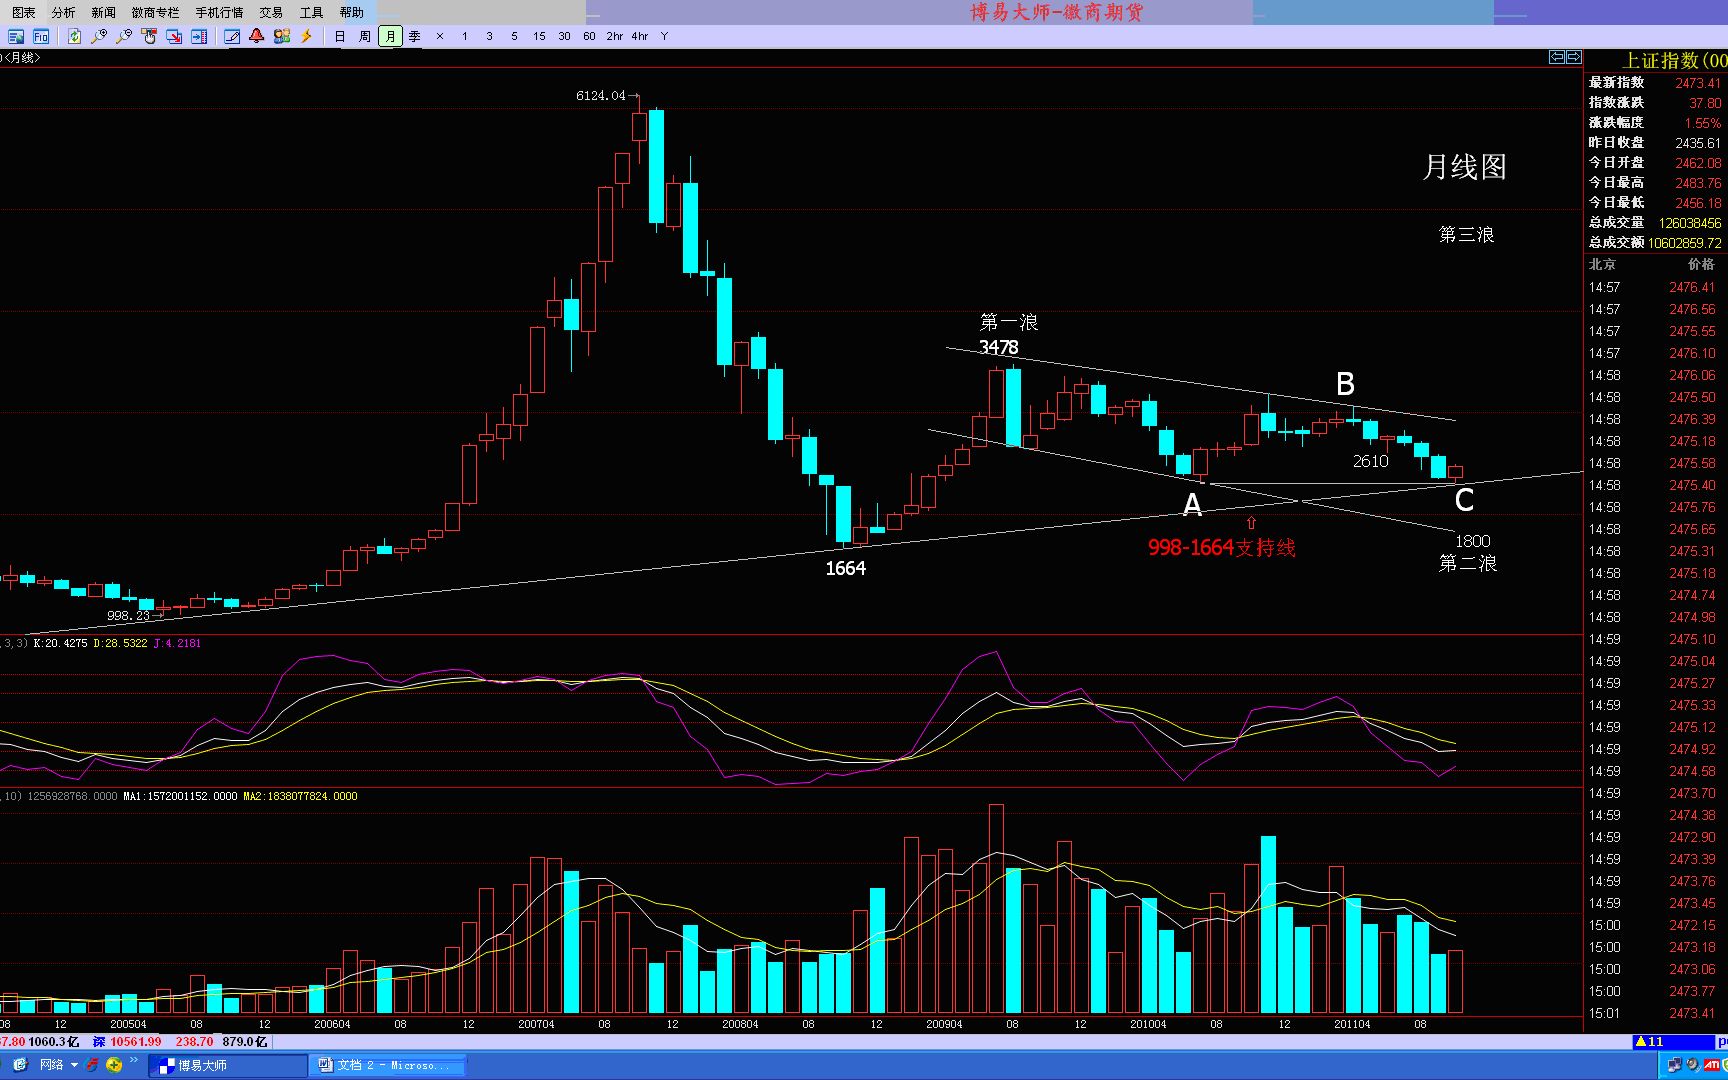
Task: Click the 998-1664支持线 red annotation
Action: coord(1221,548)
